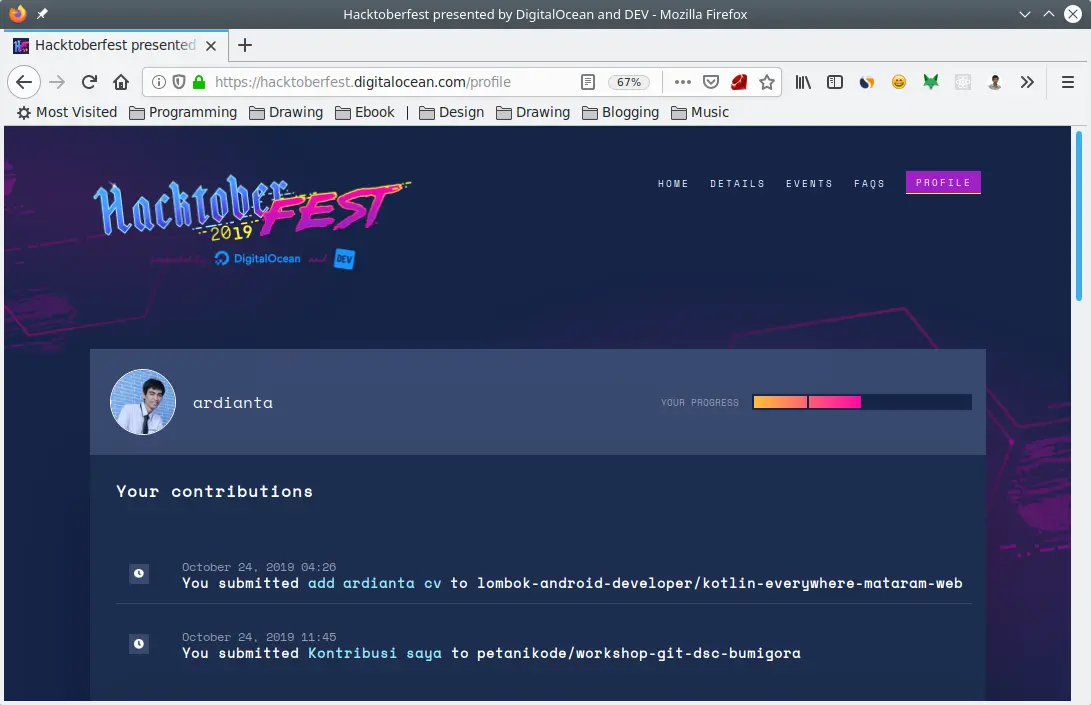Open the Firefox Home page icon
This screenshot has height=705, width=1091.
tap(121, 82)
